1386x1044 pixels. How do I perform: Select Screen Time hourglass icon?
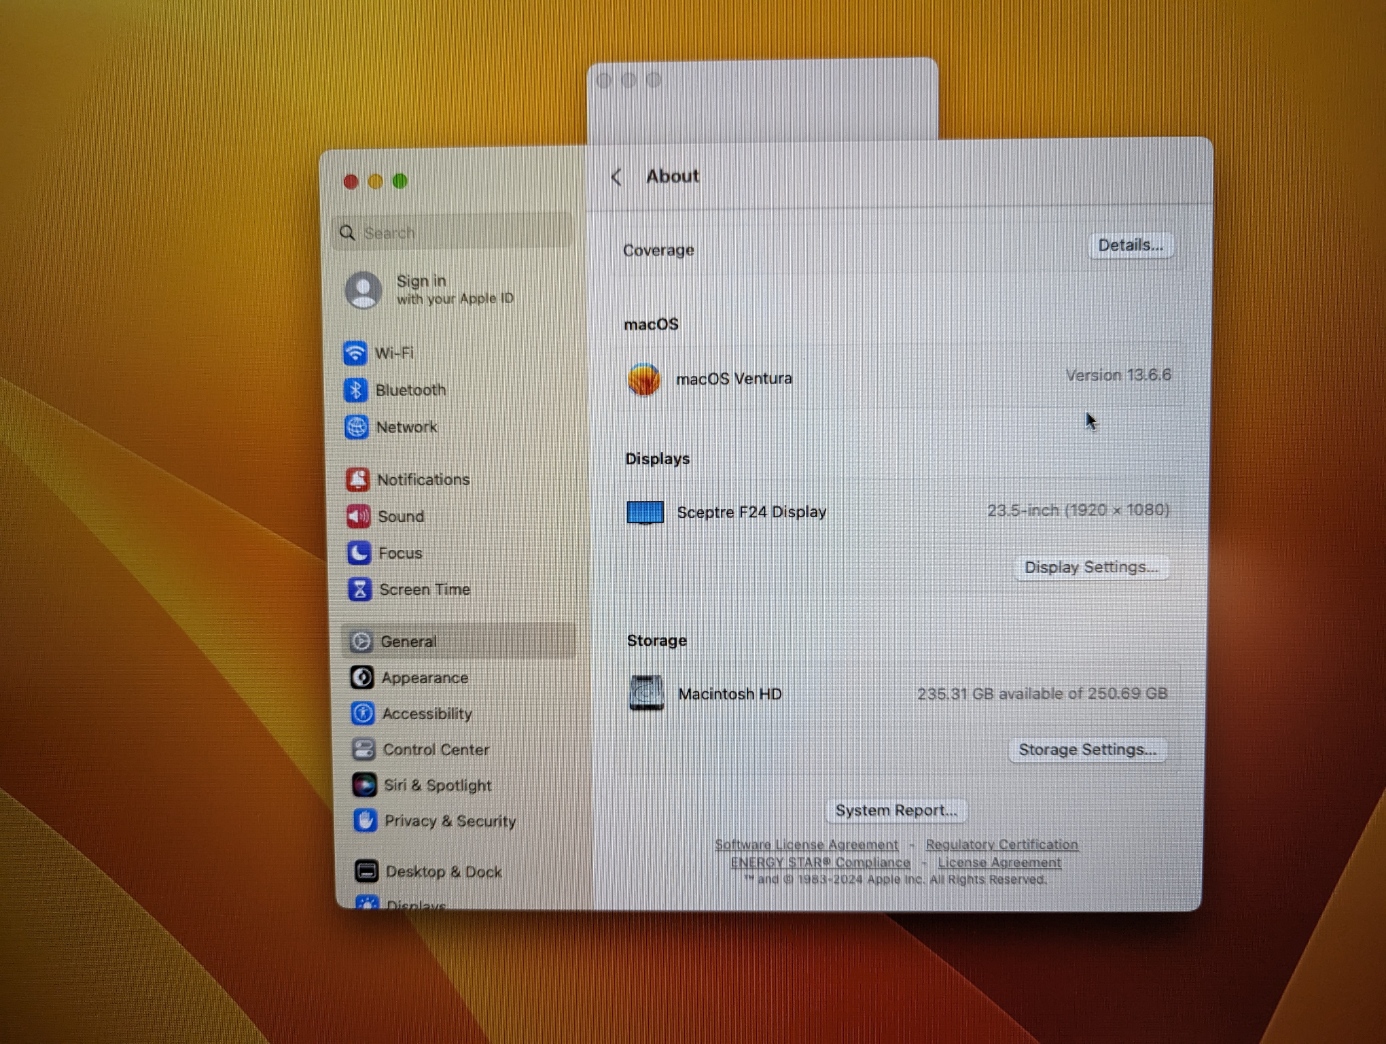pyautogui.click(x=360, y=590)
